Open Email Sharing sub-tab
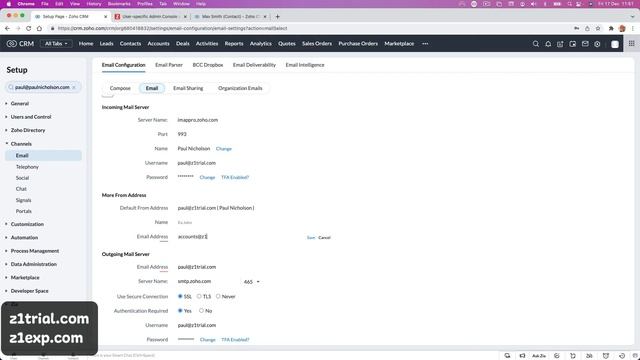This screenshot has width=640, height=360. tap(188, 88)
